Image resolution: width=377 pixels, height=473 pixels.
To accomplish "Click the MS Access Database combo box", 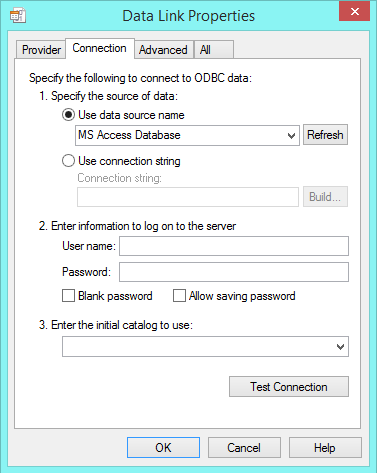I will [187, 135].
